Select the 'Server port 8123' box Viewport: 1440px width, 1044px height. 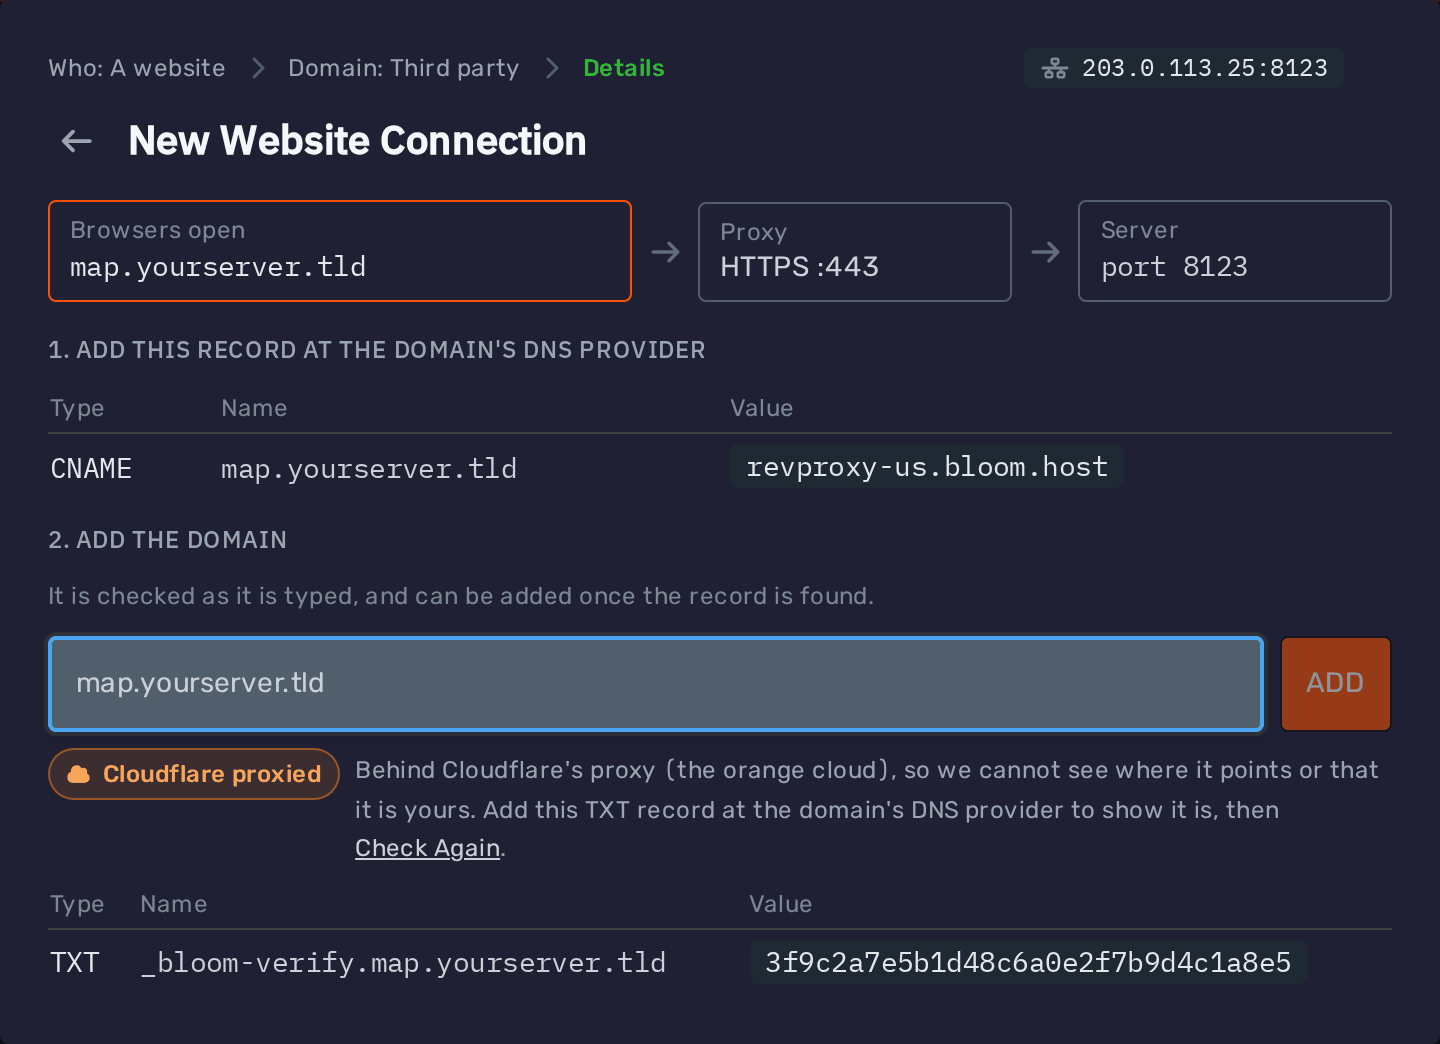[1235, 251]
